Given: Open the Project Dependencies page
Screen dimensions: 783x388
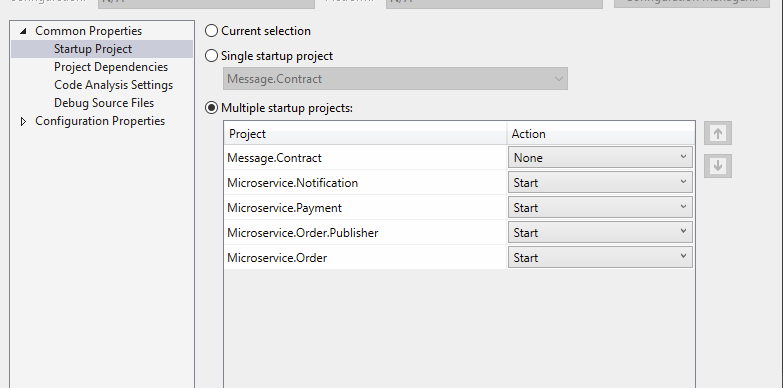Looking at the screenshot, I should click(x=111, y=67).
